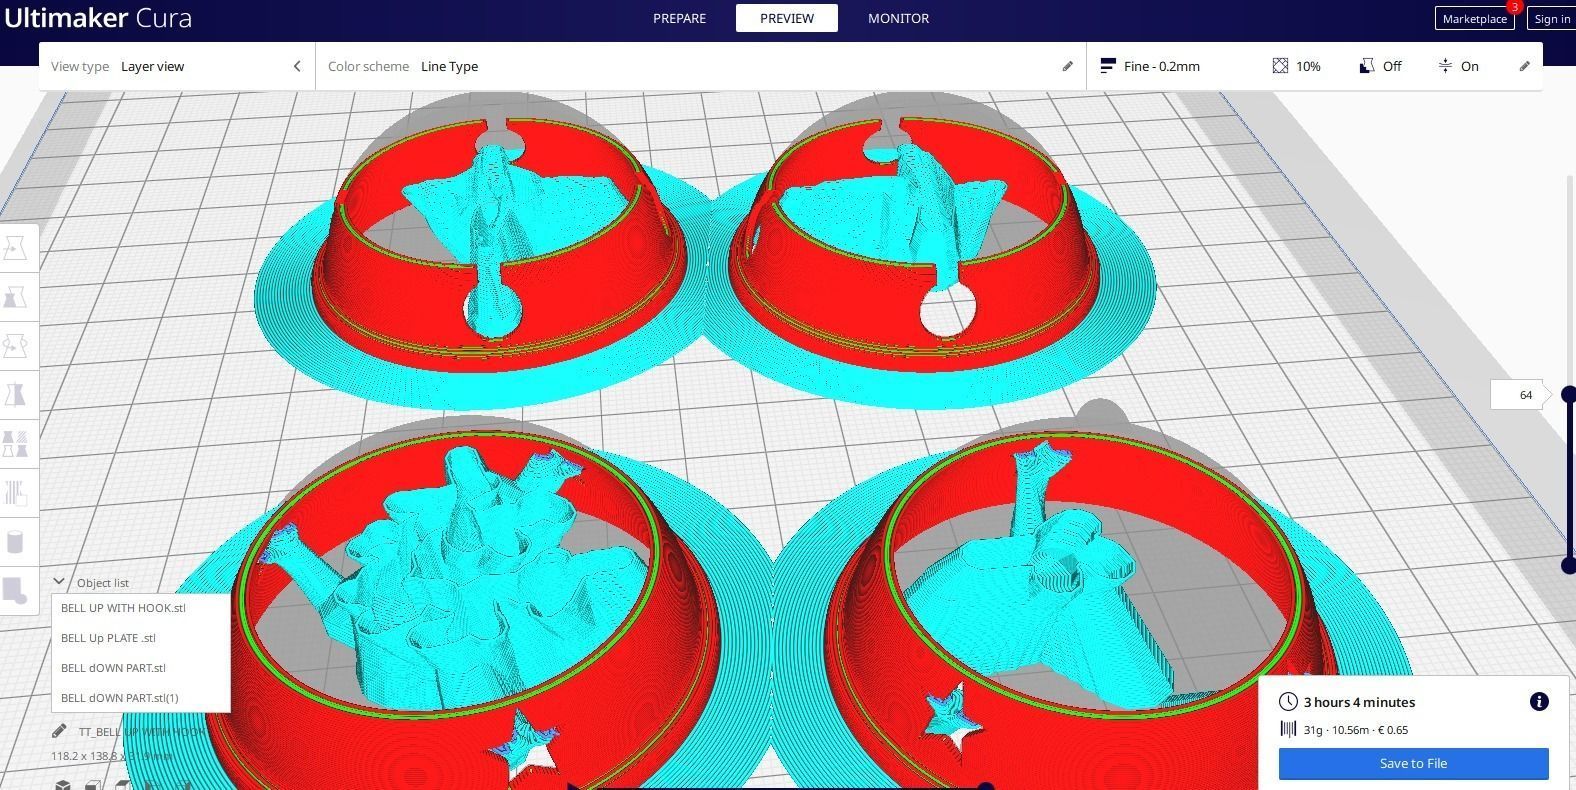Click the 3 hours 4 minutes estimate

1359,702
